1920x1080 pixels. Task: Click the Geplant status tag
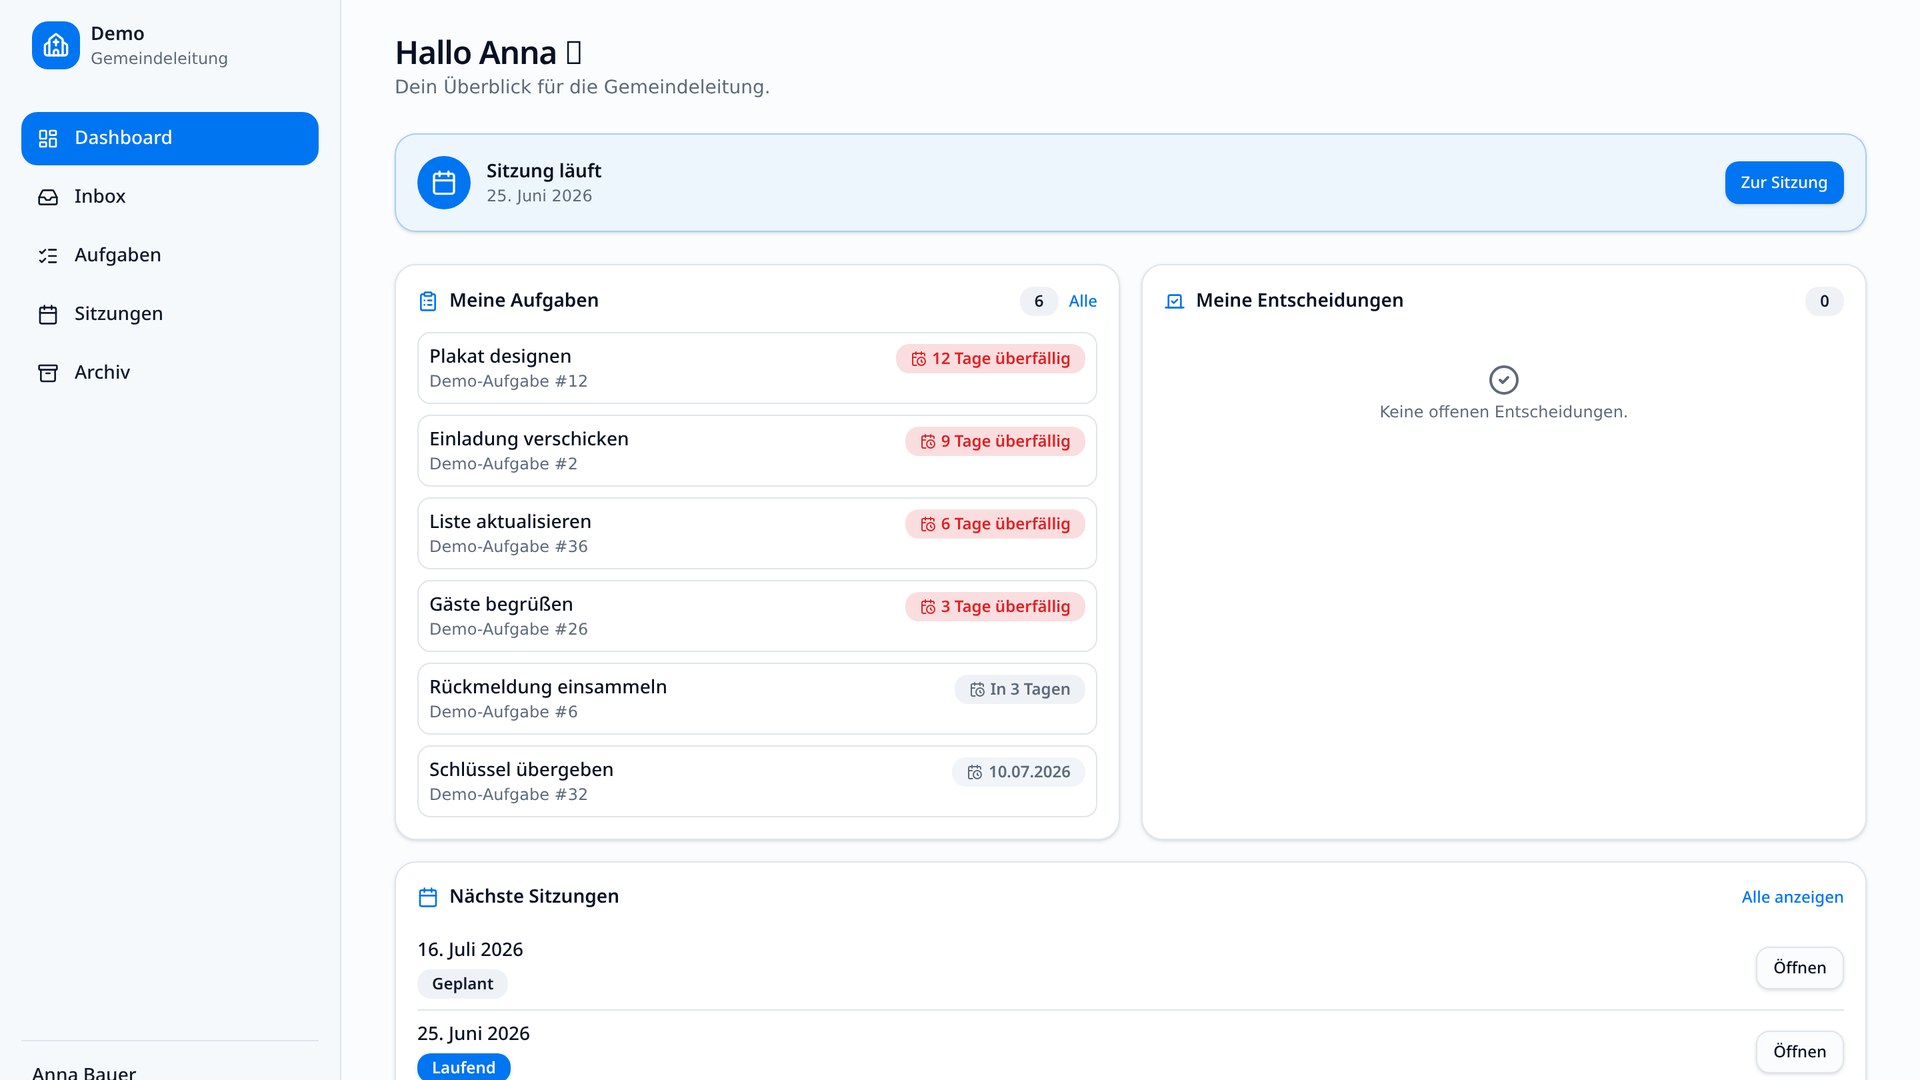(462, 984)
